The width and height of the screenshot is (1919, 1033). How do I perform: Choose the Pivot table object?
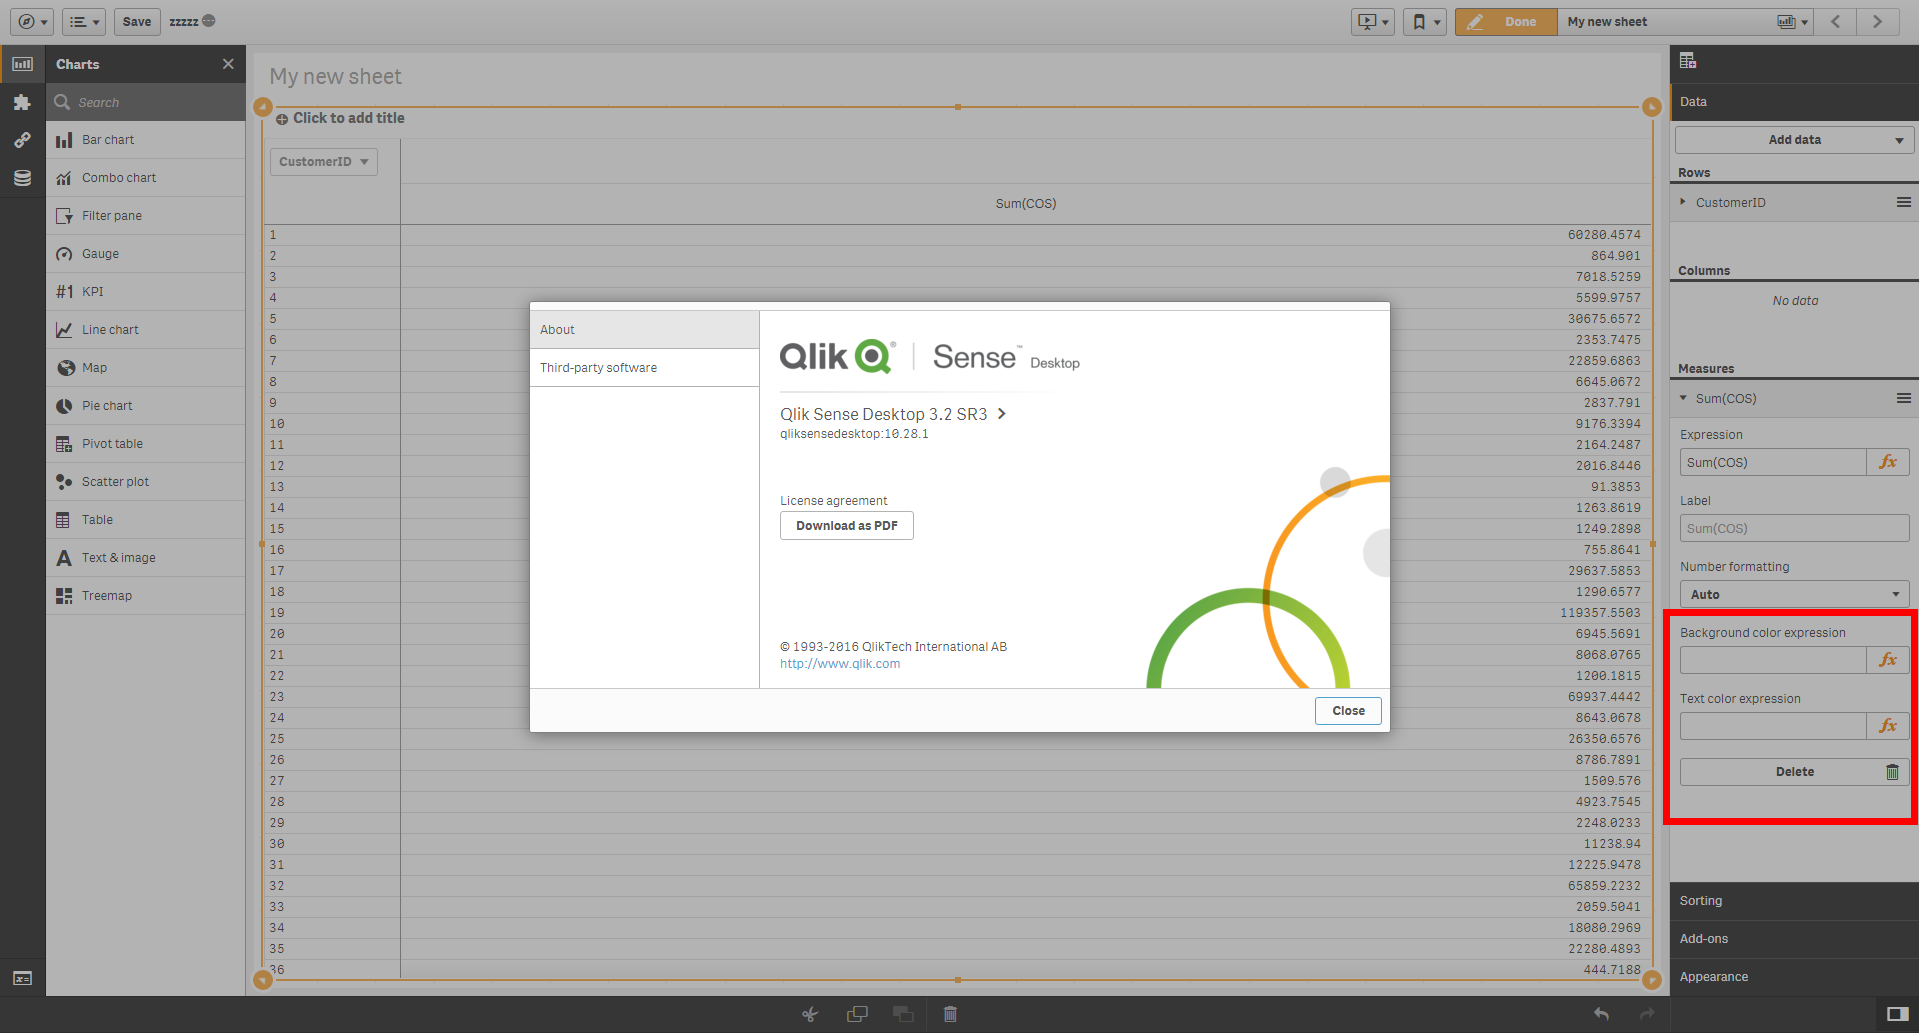pos(146,444)
